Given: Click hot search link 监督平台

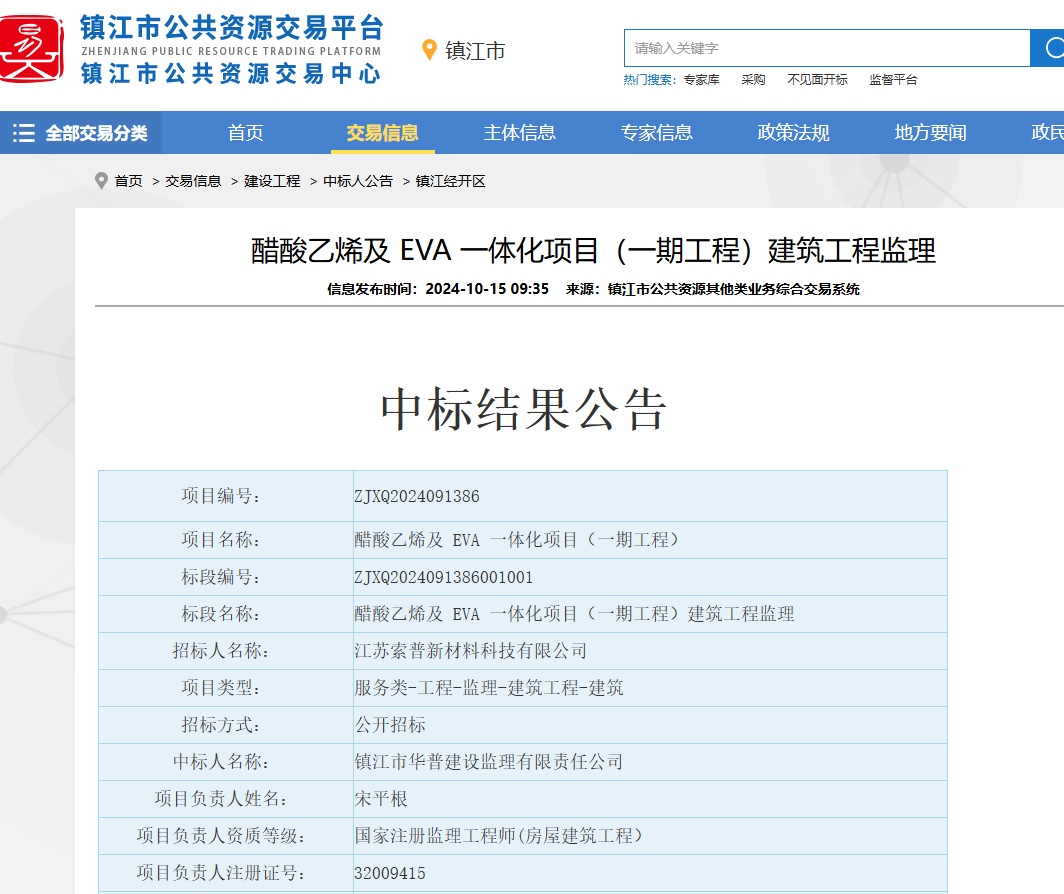Looking at the screenshot, I should (x=893, y=80).
